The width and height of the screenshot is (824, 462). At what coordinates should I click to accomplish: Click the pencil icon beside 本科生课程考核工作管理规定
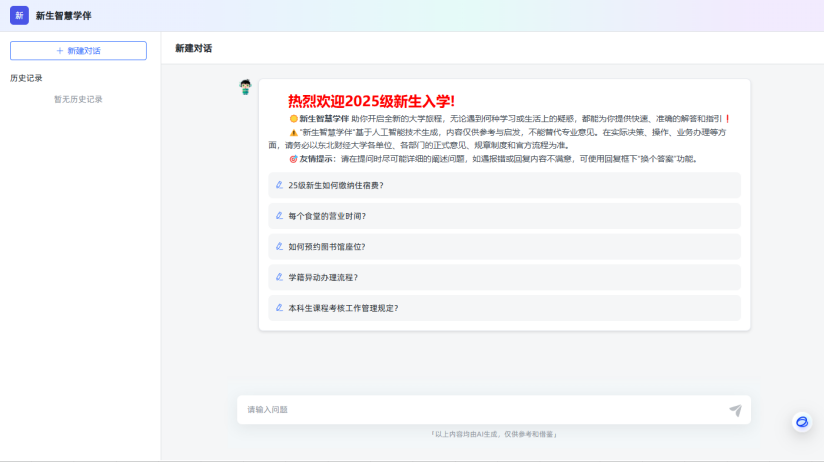click(x=279, y=308)
